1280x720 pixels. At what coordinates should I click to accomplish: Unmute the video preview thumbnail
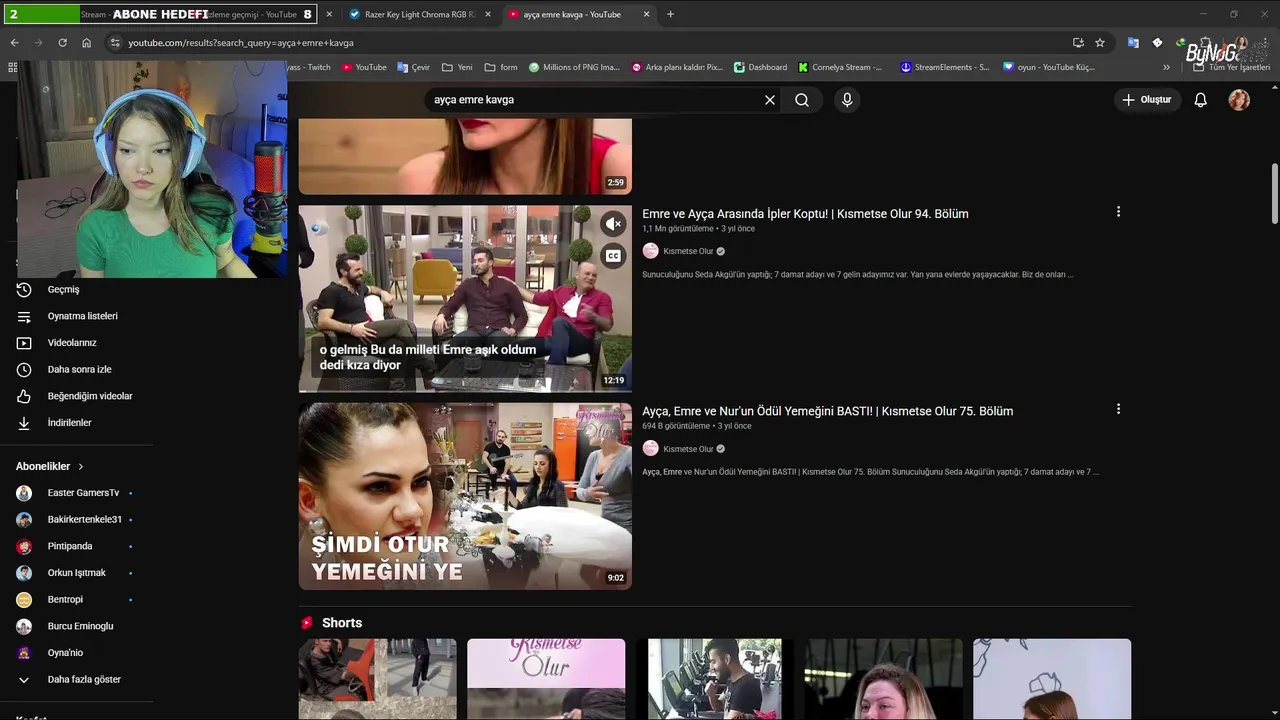pos(614,224)
